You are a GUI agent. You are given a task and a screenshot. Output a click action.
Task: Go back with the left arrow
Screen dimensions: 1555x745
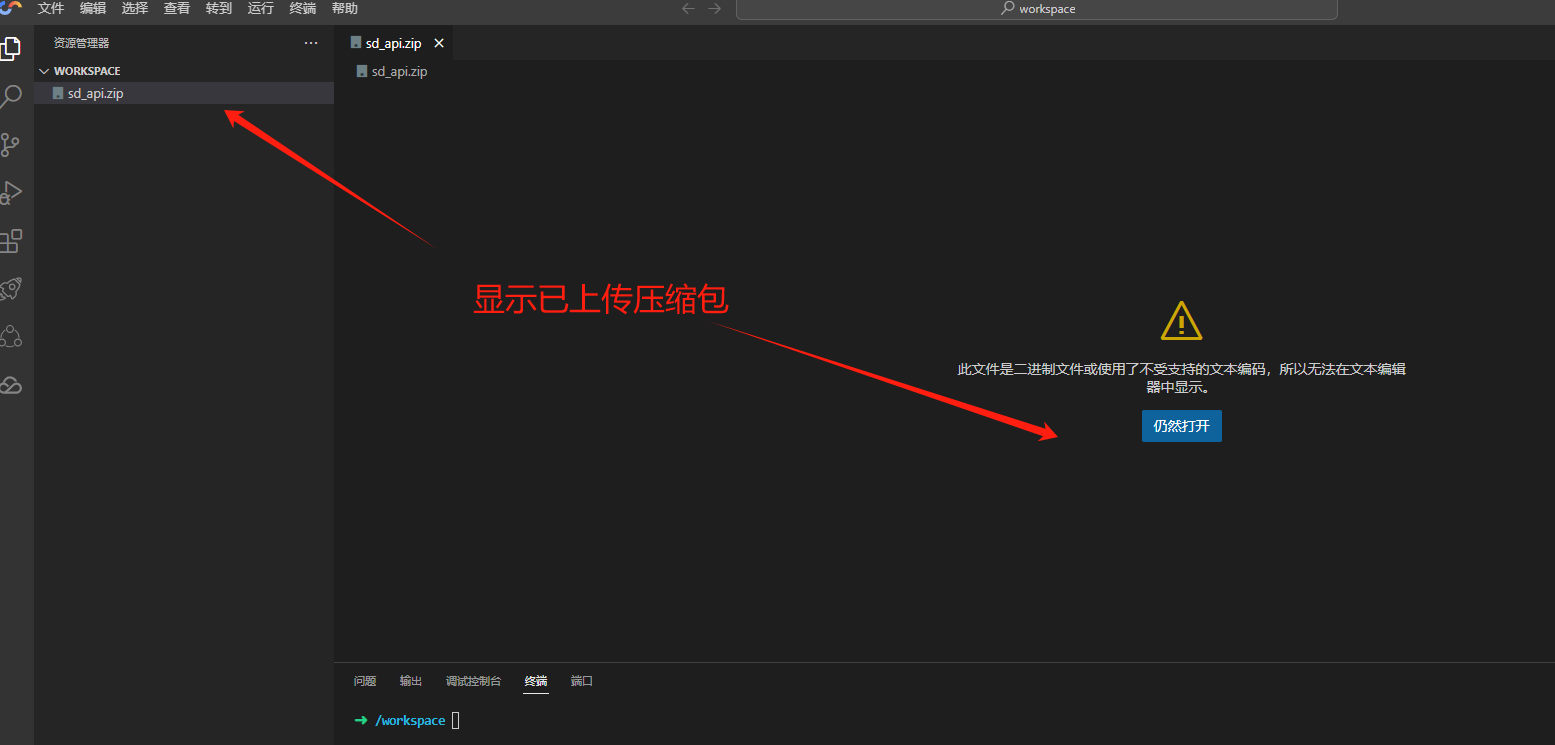688,8
